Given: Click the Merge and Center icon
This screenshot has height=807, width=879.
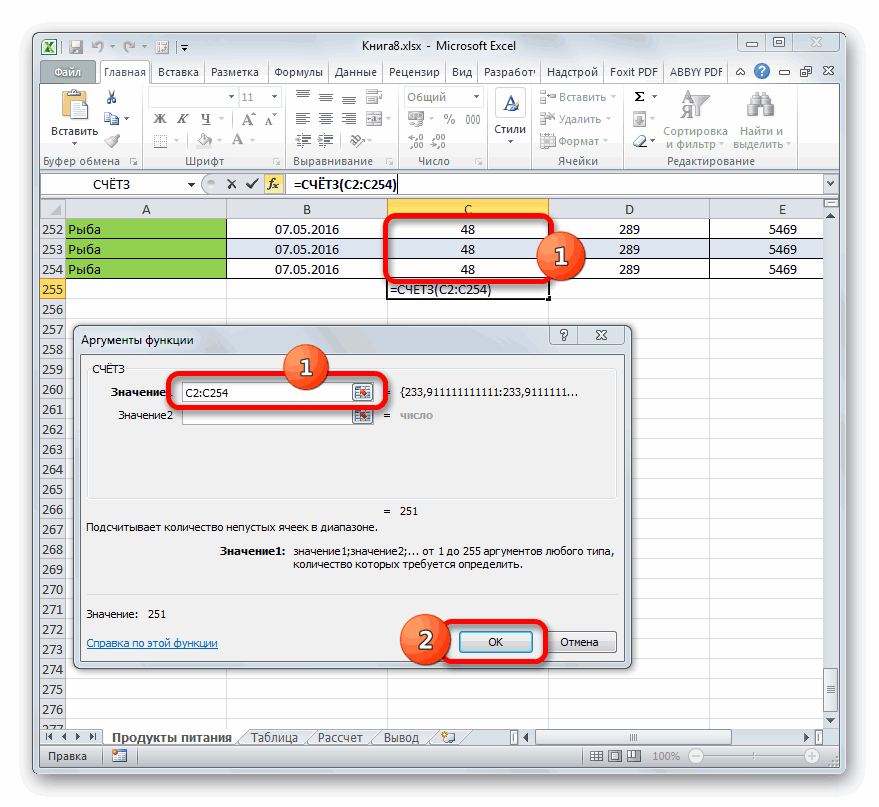Looking at the screenshot, I should pos(374,119).
